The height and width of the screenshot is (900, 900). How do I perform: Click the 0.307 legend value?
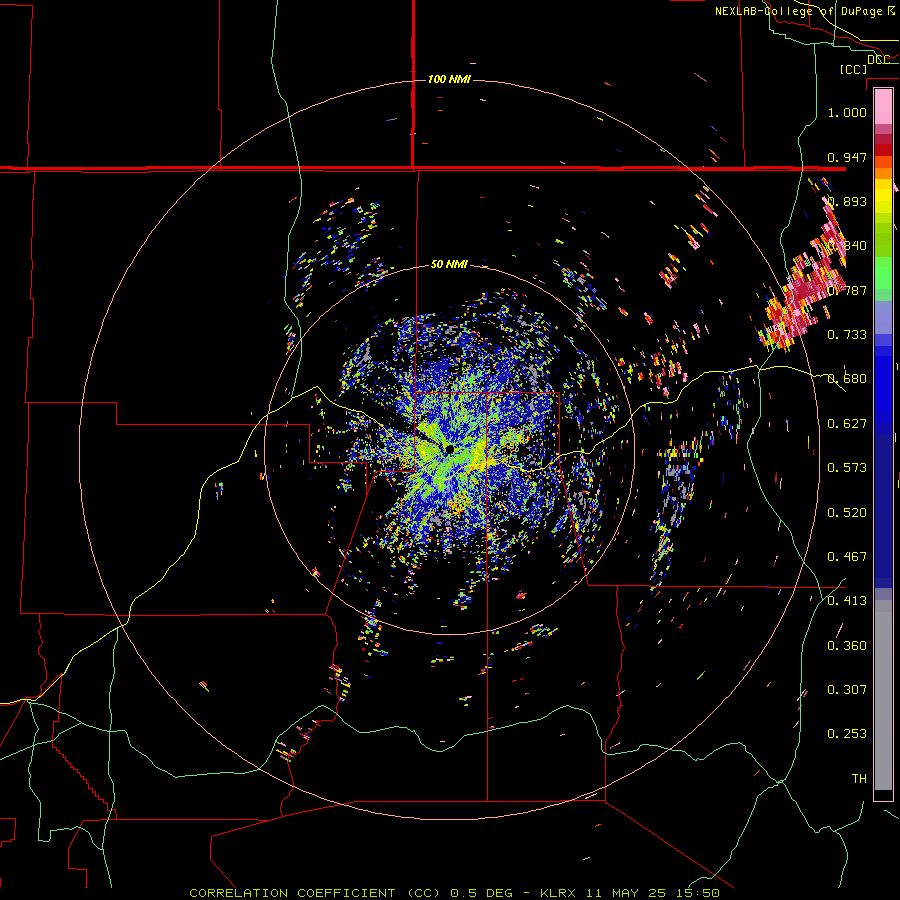847,689
